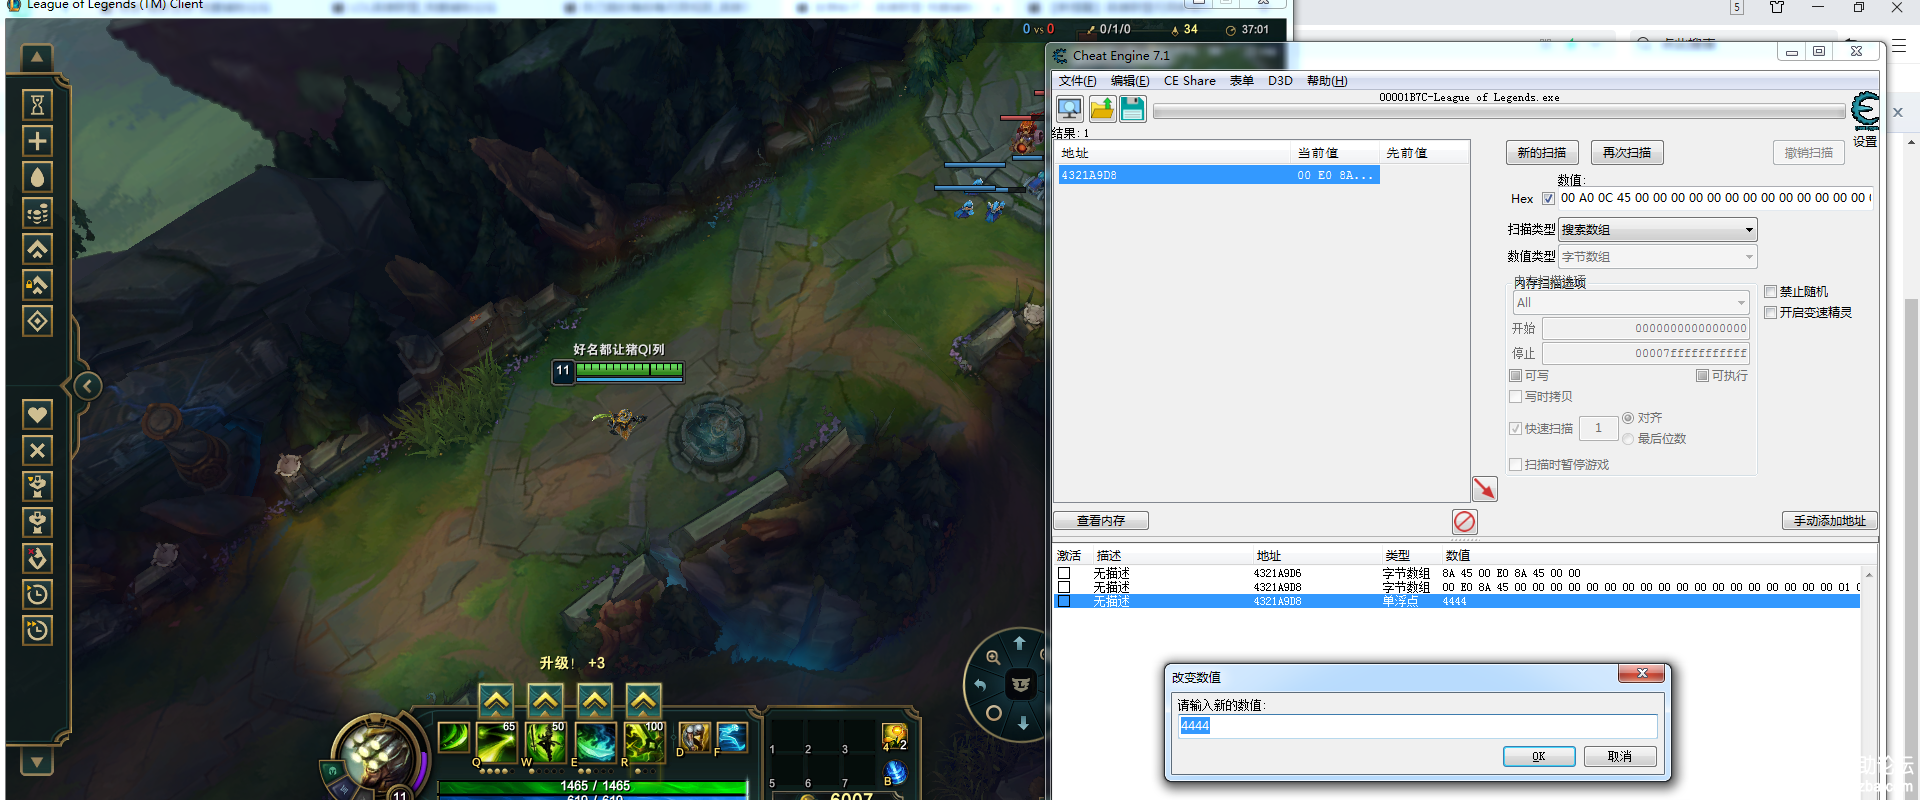This screenshot has height=800, width=1920.
Task: Click the diamond icon in game sidebar
Action: [37, 321]
